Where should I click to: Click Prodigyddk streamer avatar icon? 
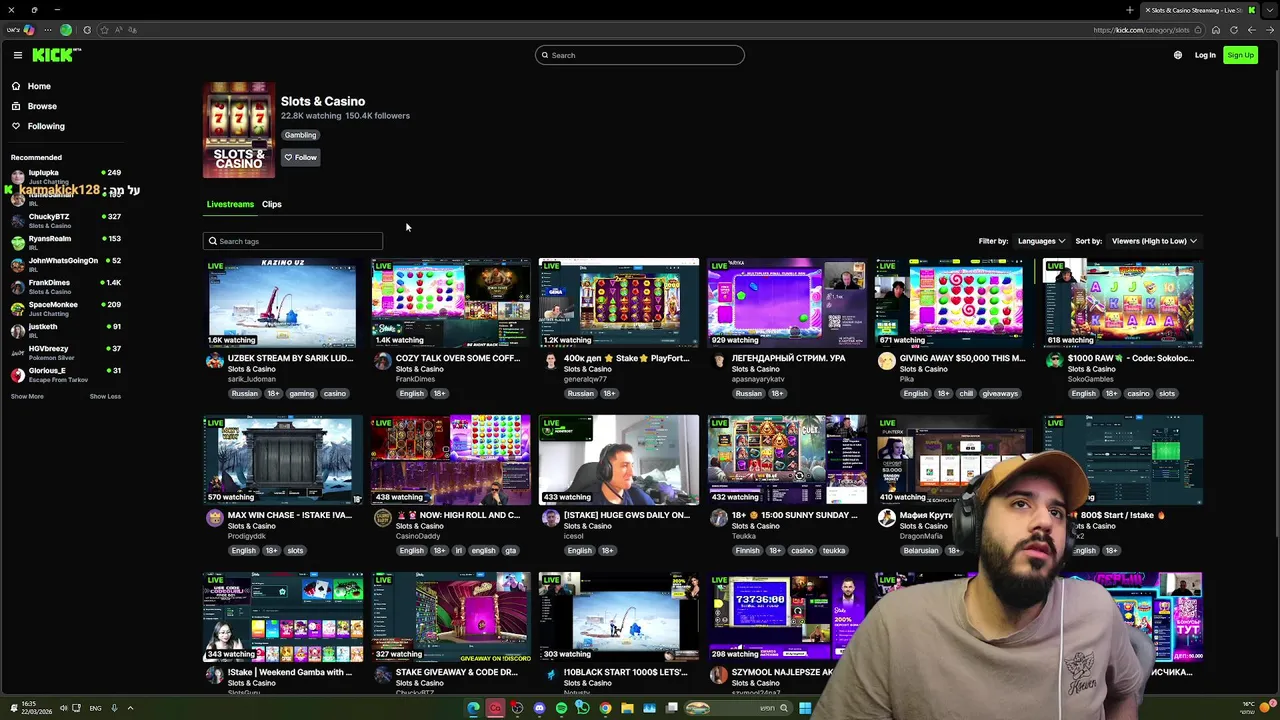pos(214,518)
